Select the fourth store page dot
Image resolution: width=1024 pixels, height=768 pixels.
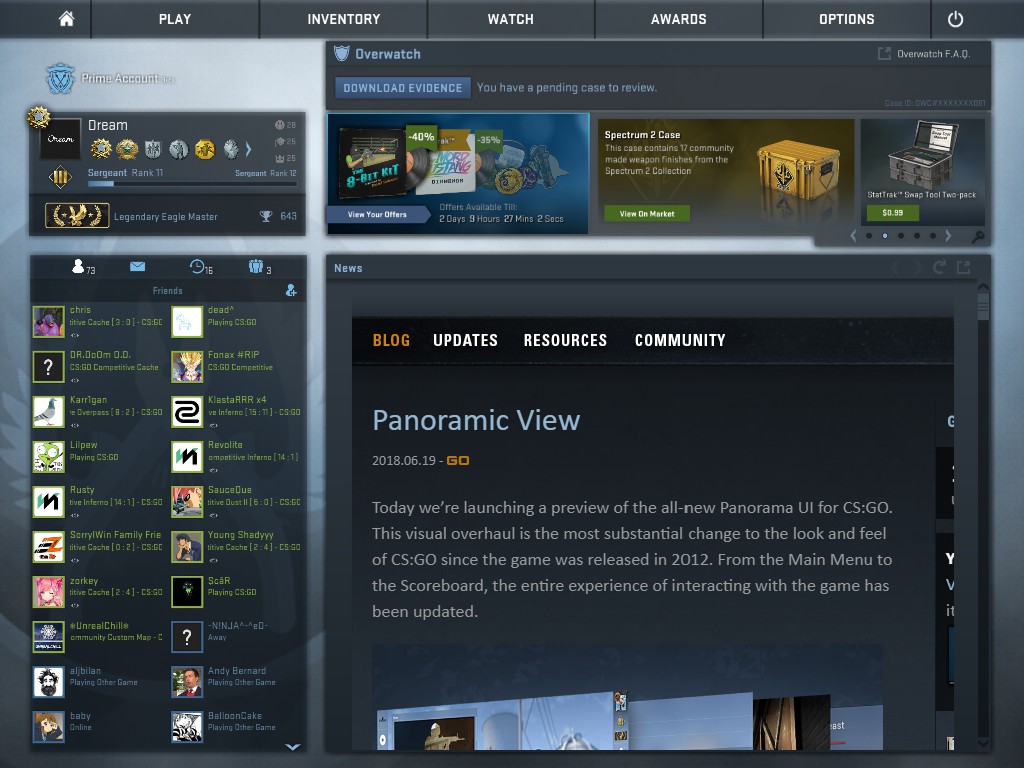917,236
